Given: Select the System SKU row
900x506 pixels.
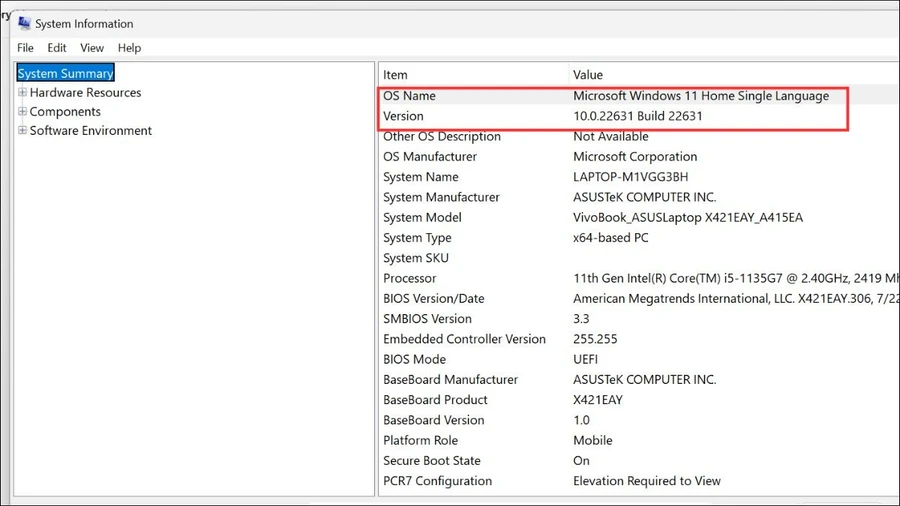Looking at the screenshot, I should pyautogui.click(x=416, y=258).
